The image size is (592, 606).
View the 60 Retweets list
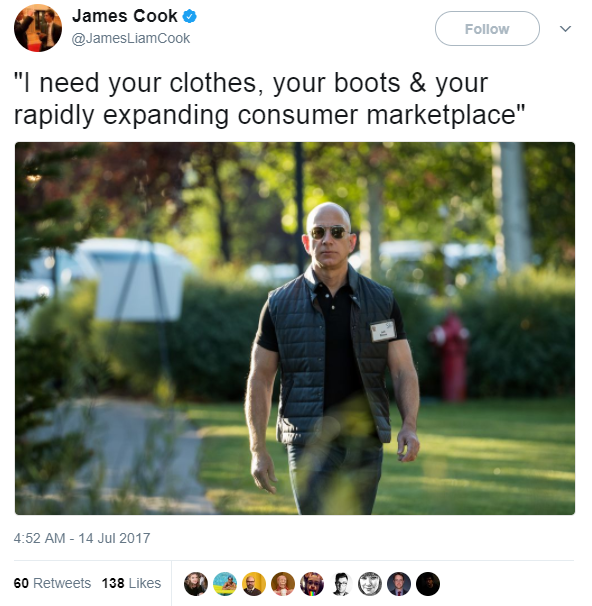52,583
